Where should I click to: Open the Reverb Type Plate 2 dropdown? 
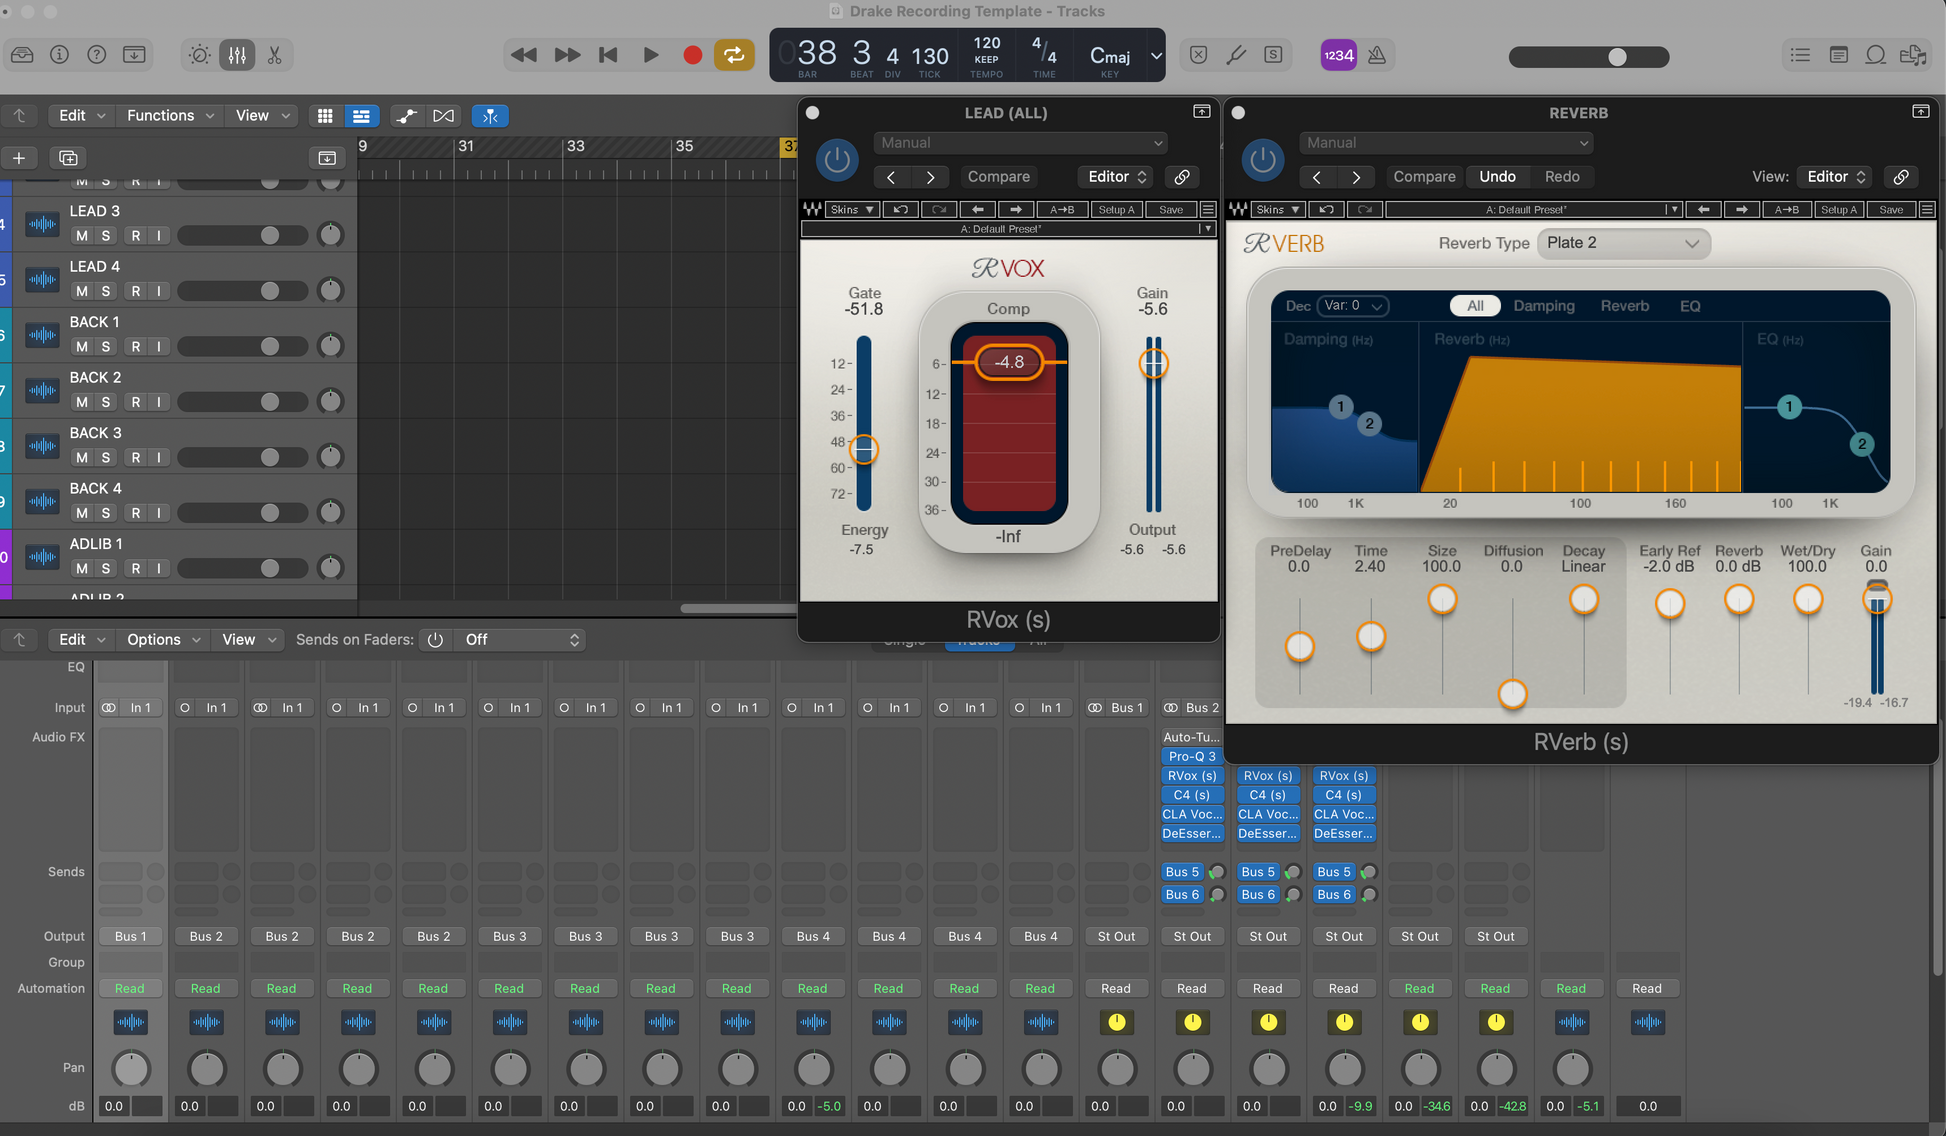tap(1622, 243)
